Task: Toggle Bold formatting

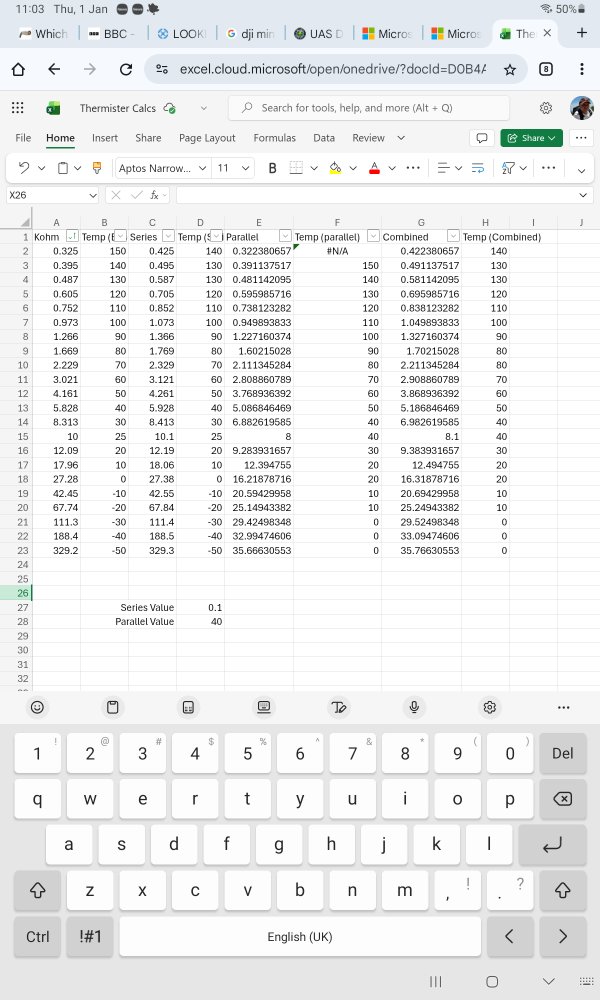Action: pos(272,168)
